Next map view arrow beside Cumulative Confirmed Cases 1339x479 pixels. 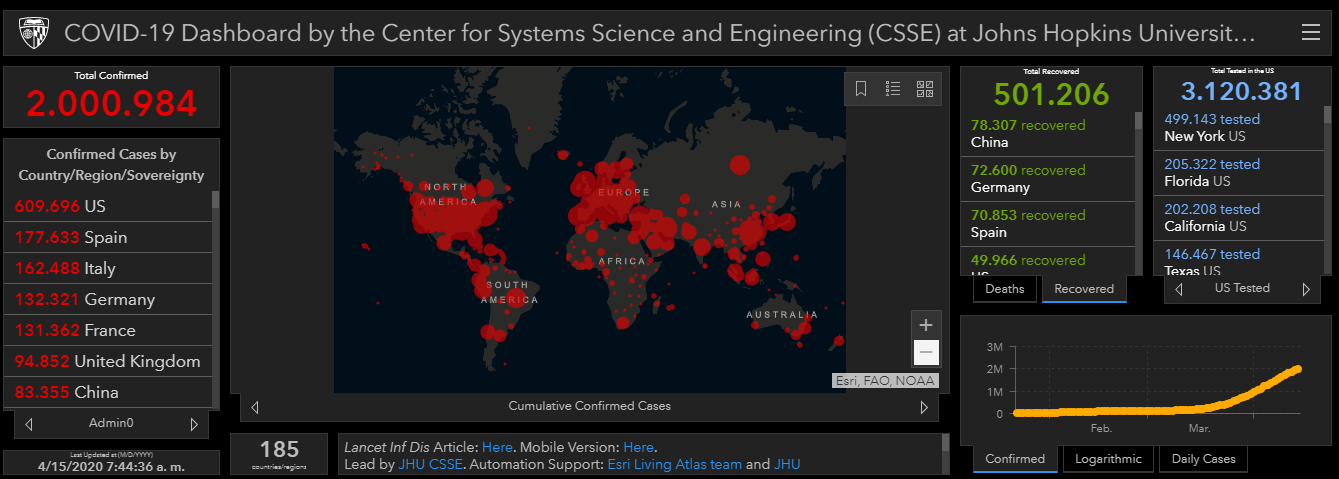click(x=924, y=407)
